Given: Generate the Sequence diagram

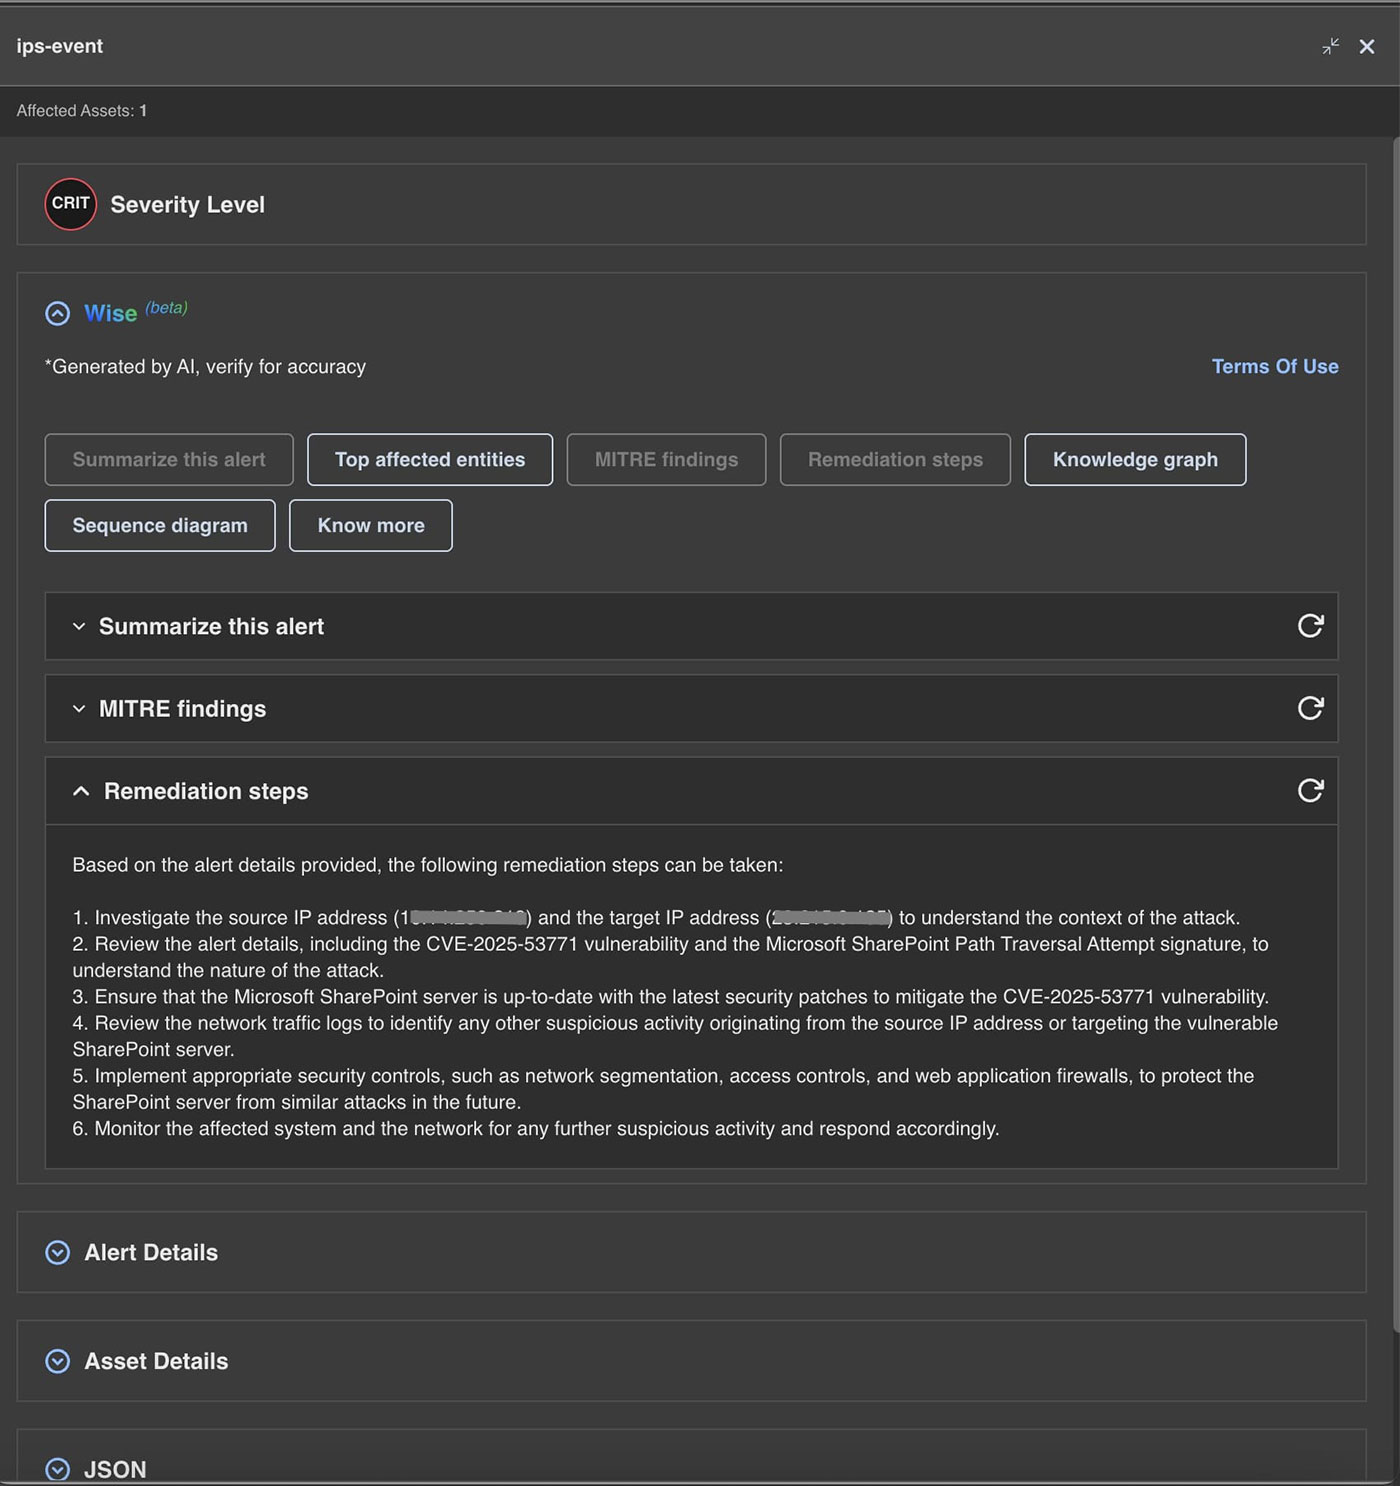Looking at the screenshot, I should coord(160,525).
